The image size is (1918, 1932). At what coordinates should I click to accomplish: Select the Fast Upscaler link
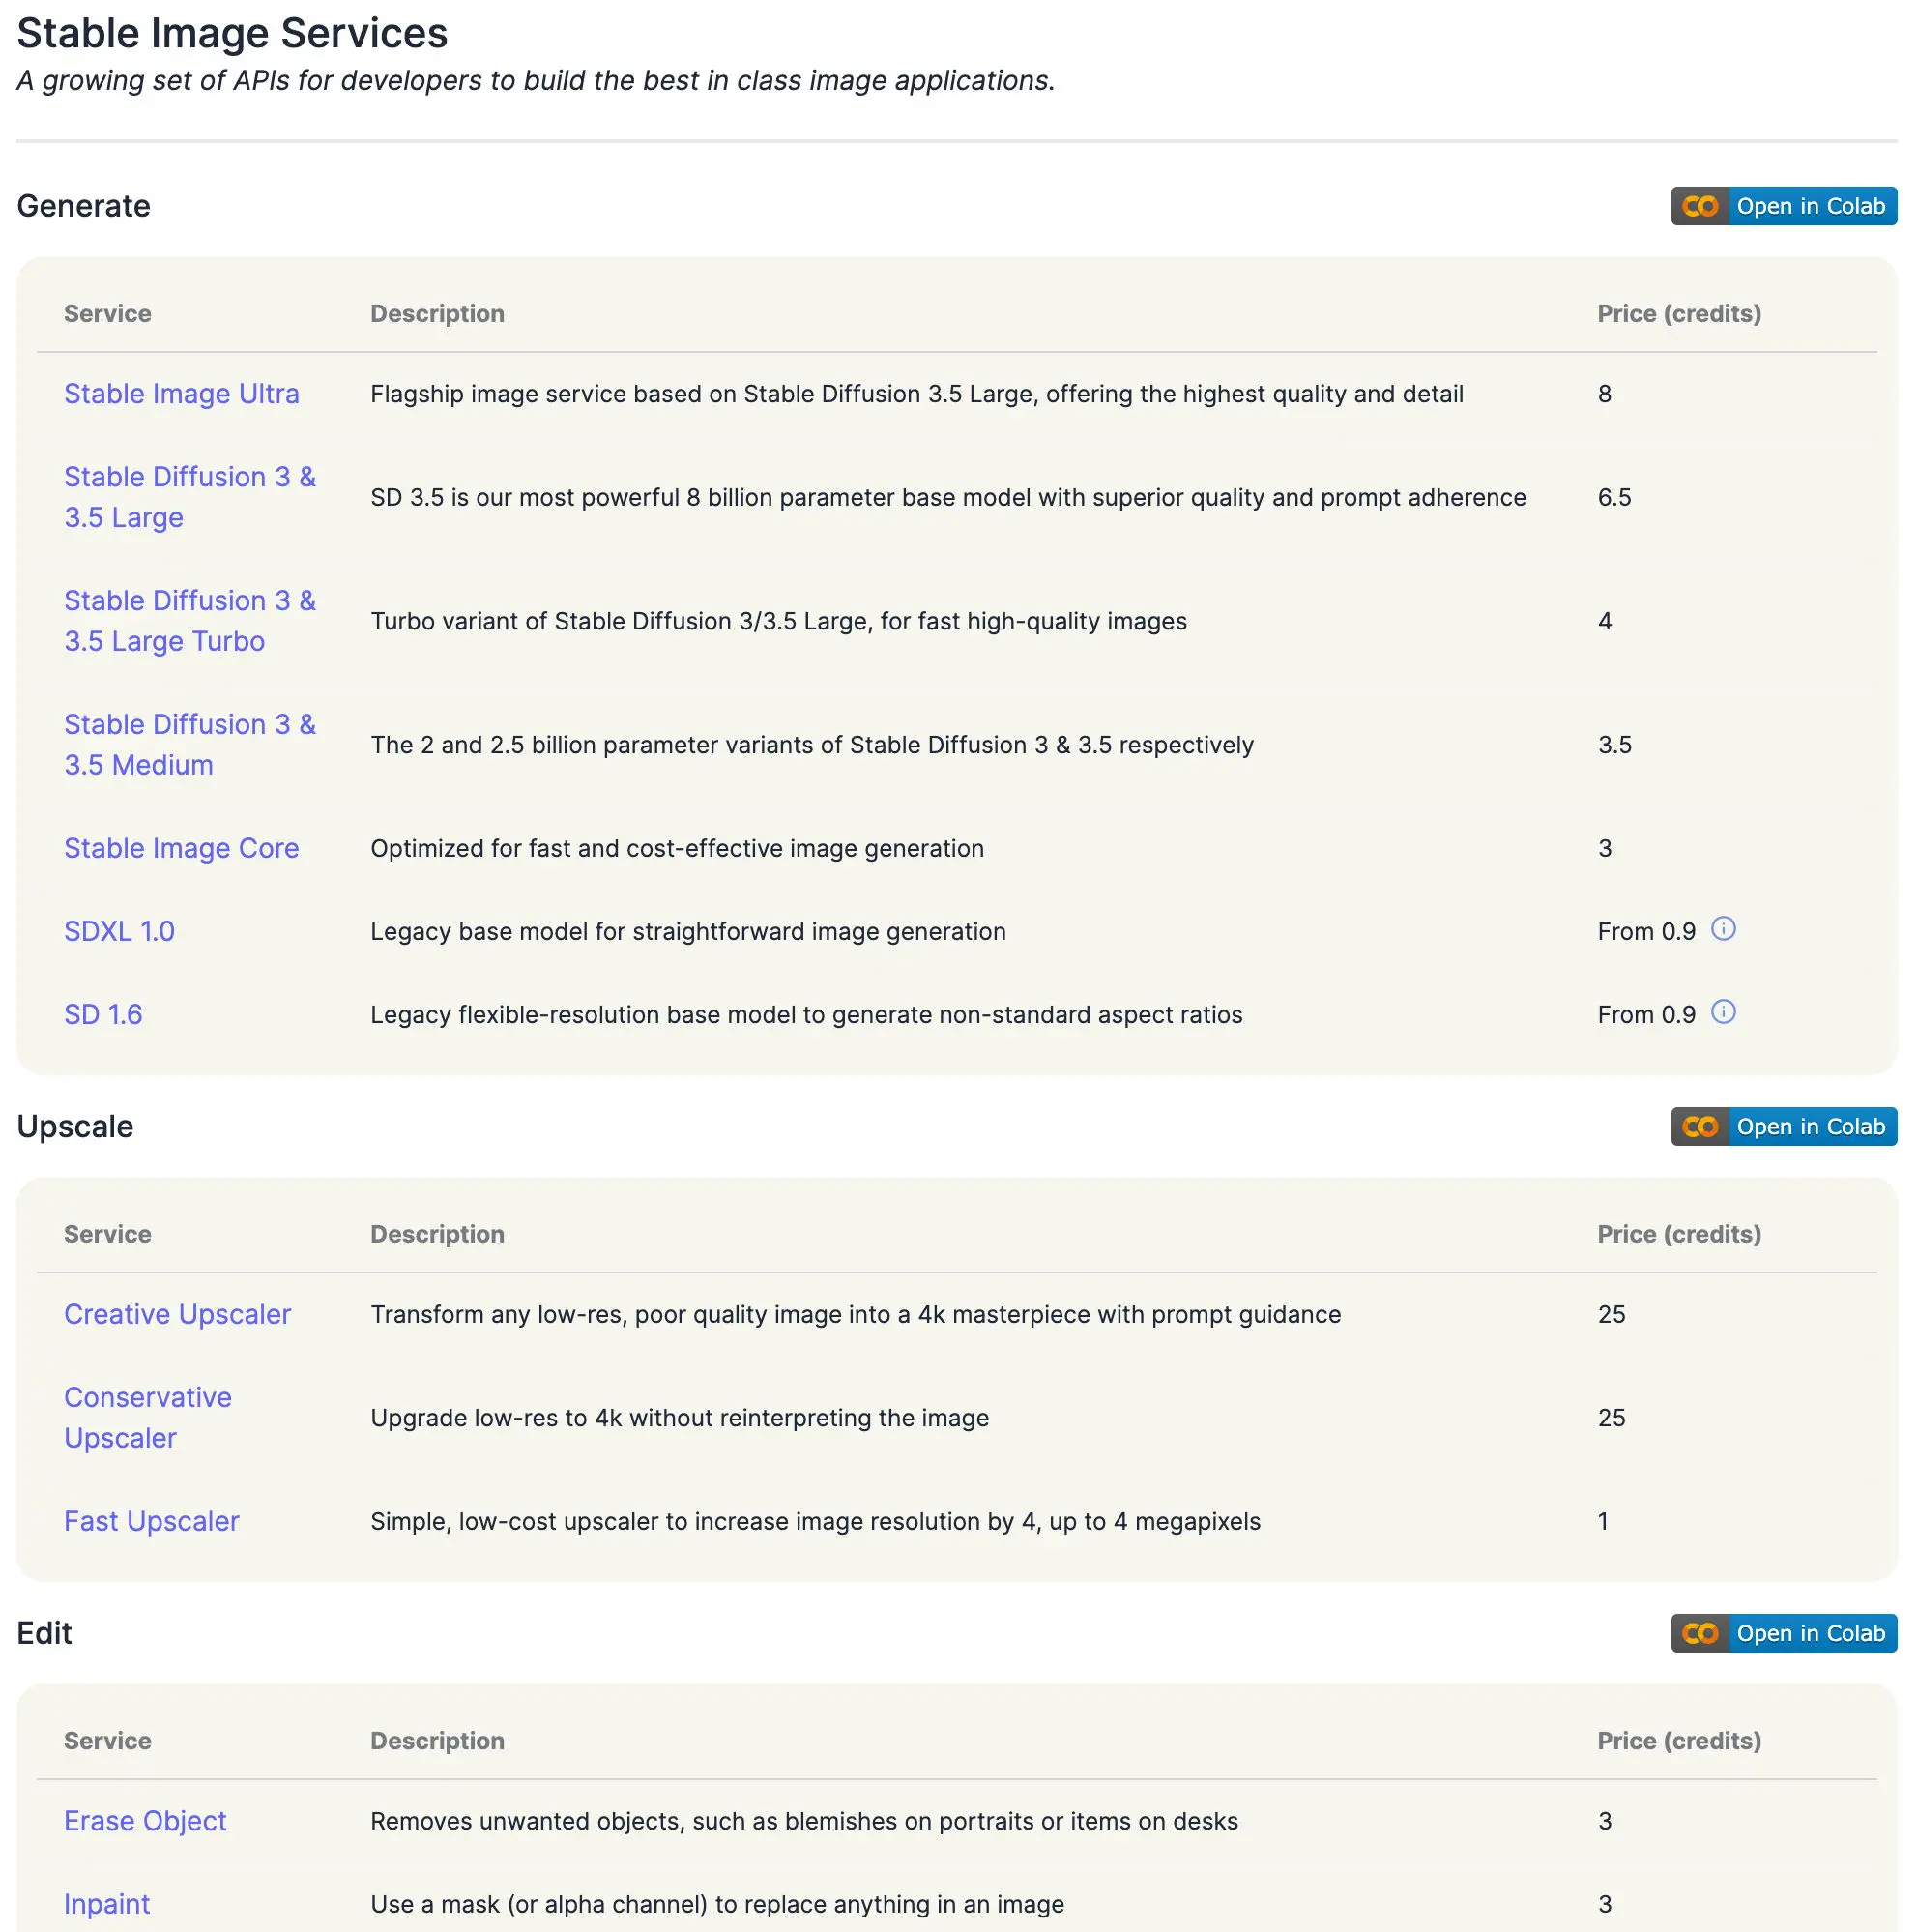click(151, 1521)
